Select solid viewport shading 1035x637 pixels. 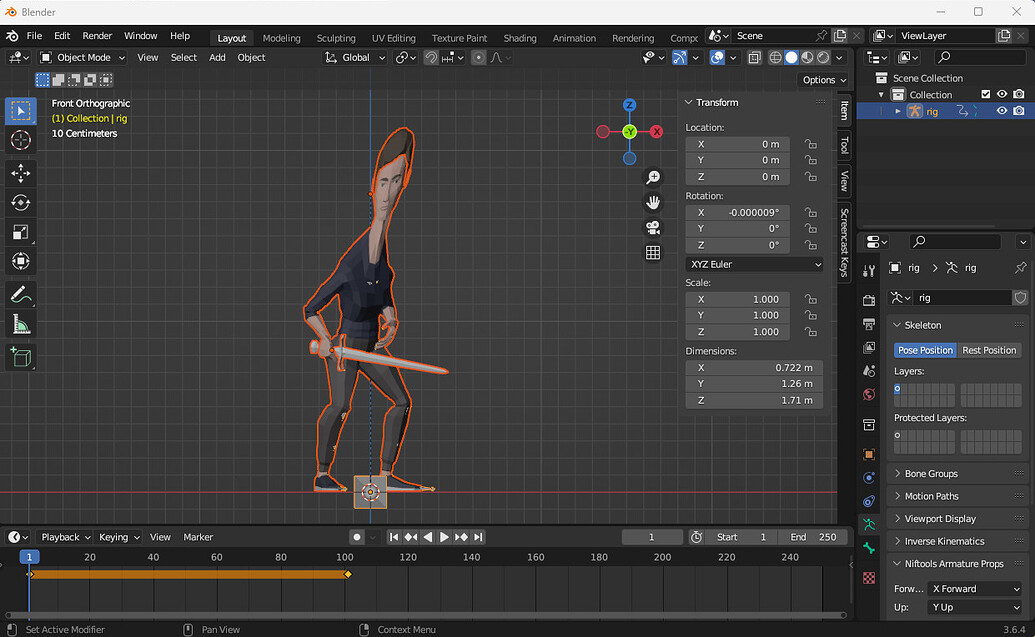point(791,57)
